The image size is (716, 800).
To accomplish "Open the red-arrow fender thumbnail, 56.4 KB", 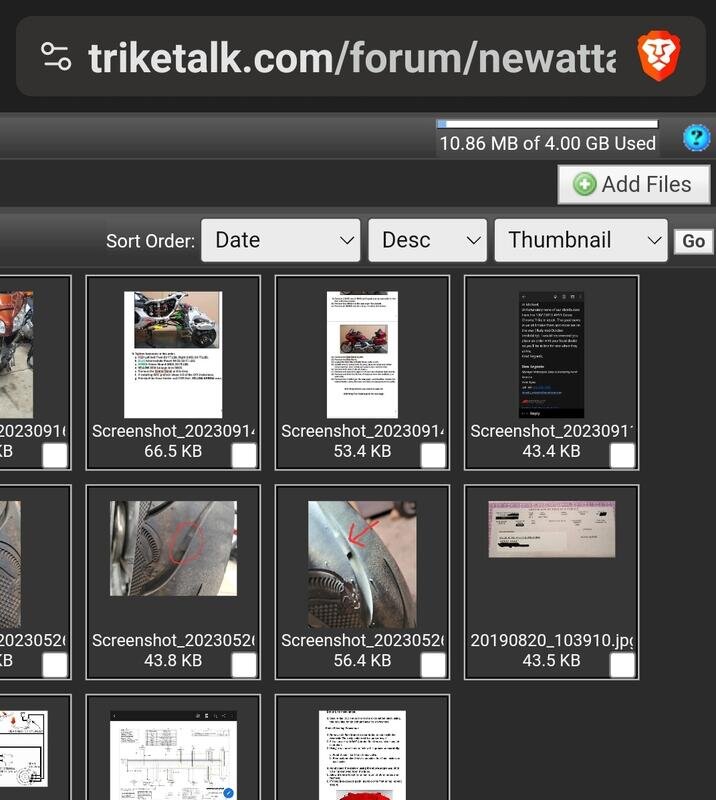I will pos(362,564).
